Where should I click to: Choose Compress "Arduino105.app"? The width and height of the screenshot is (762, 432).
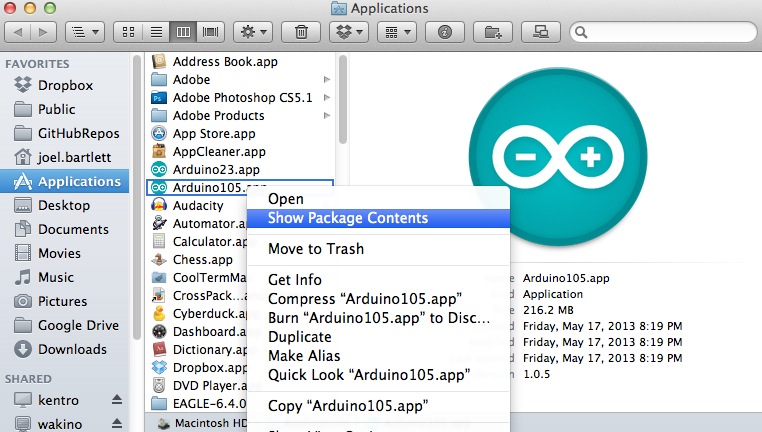tap(379, 299)
